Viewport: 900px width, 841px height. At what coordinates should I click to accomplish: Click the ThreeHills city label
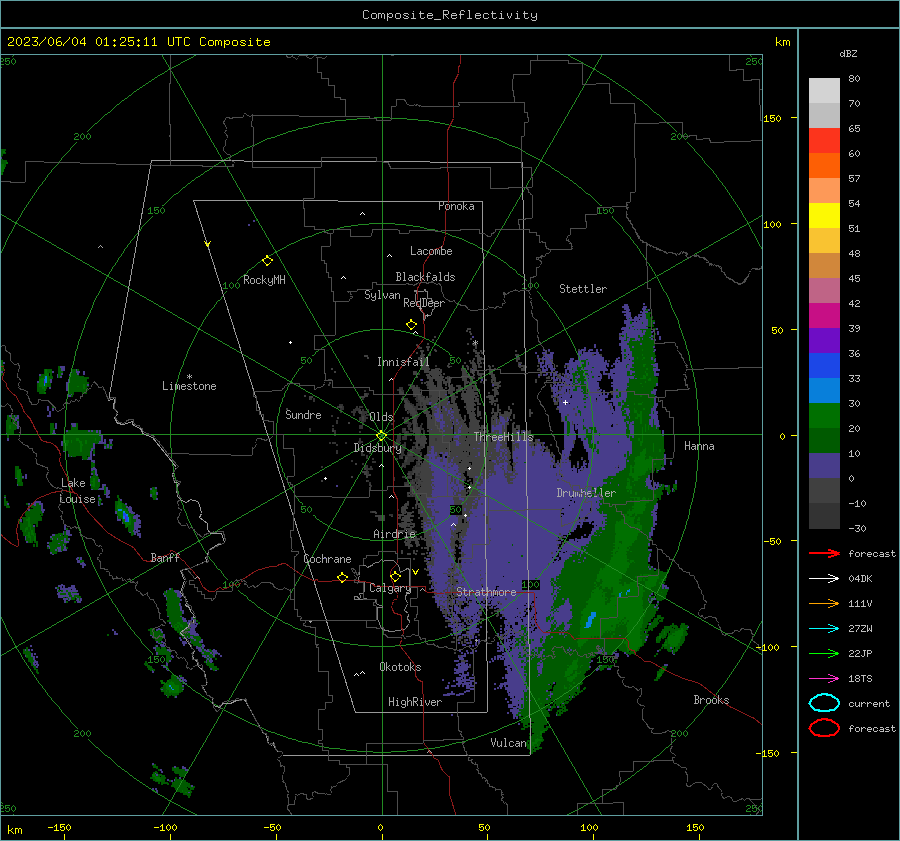point(503,437)
